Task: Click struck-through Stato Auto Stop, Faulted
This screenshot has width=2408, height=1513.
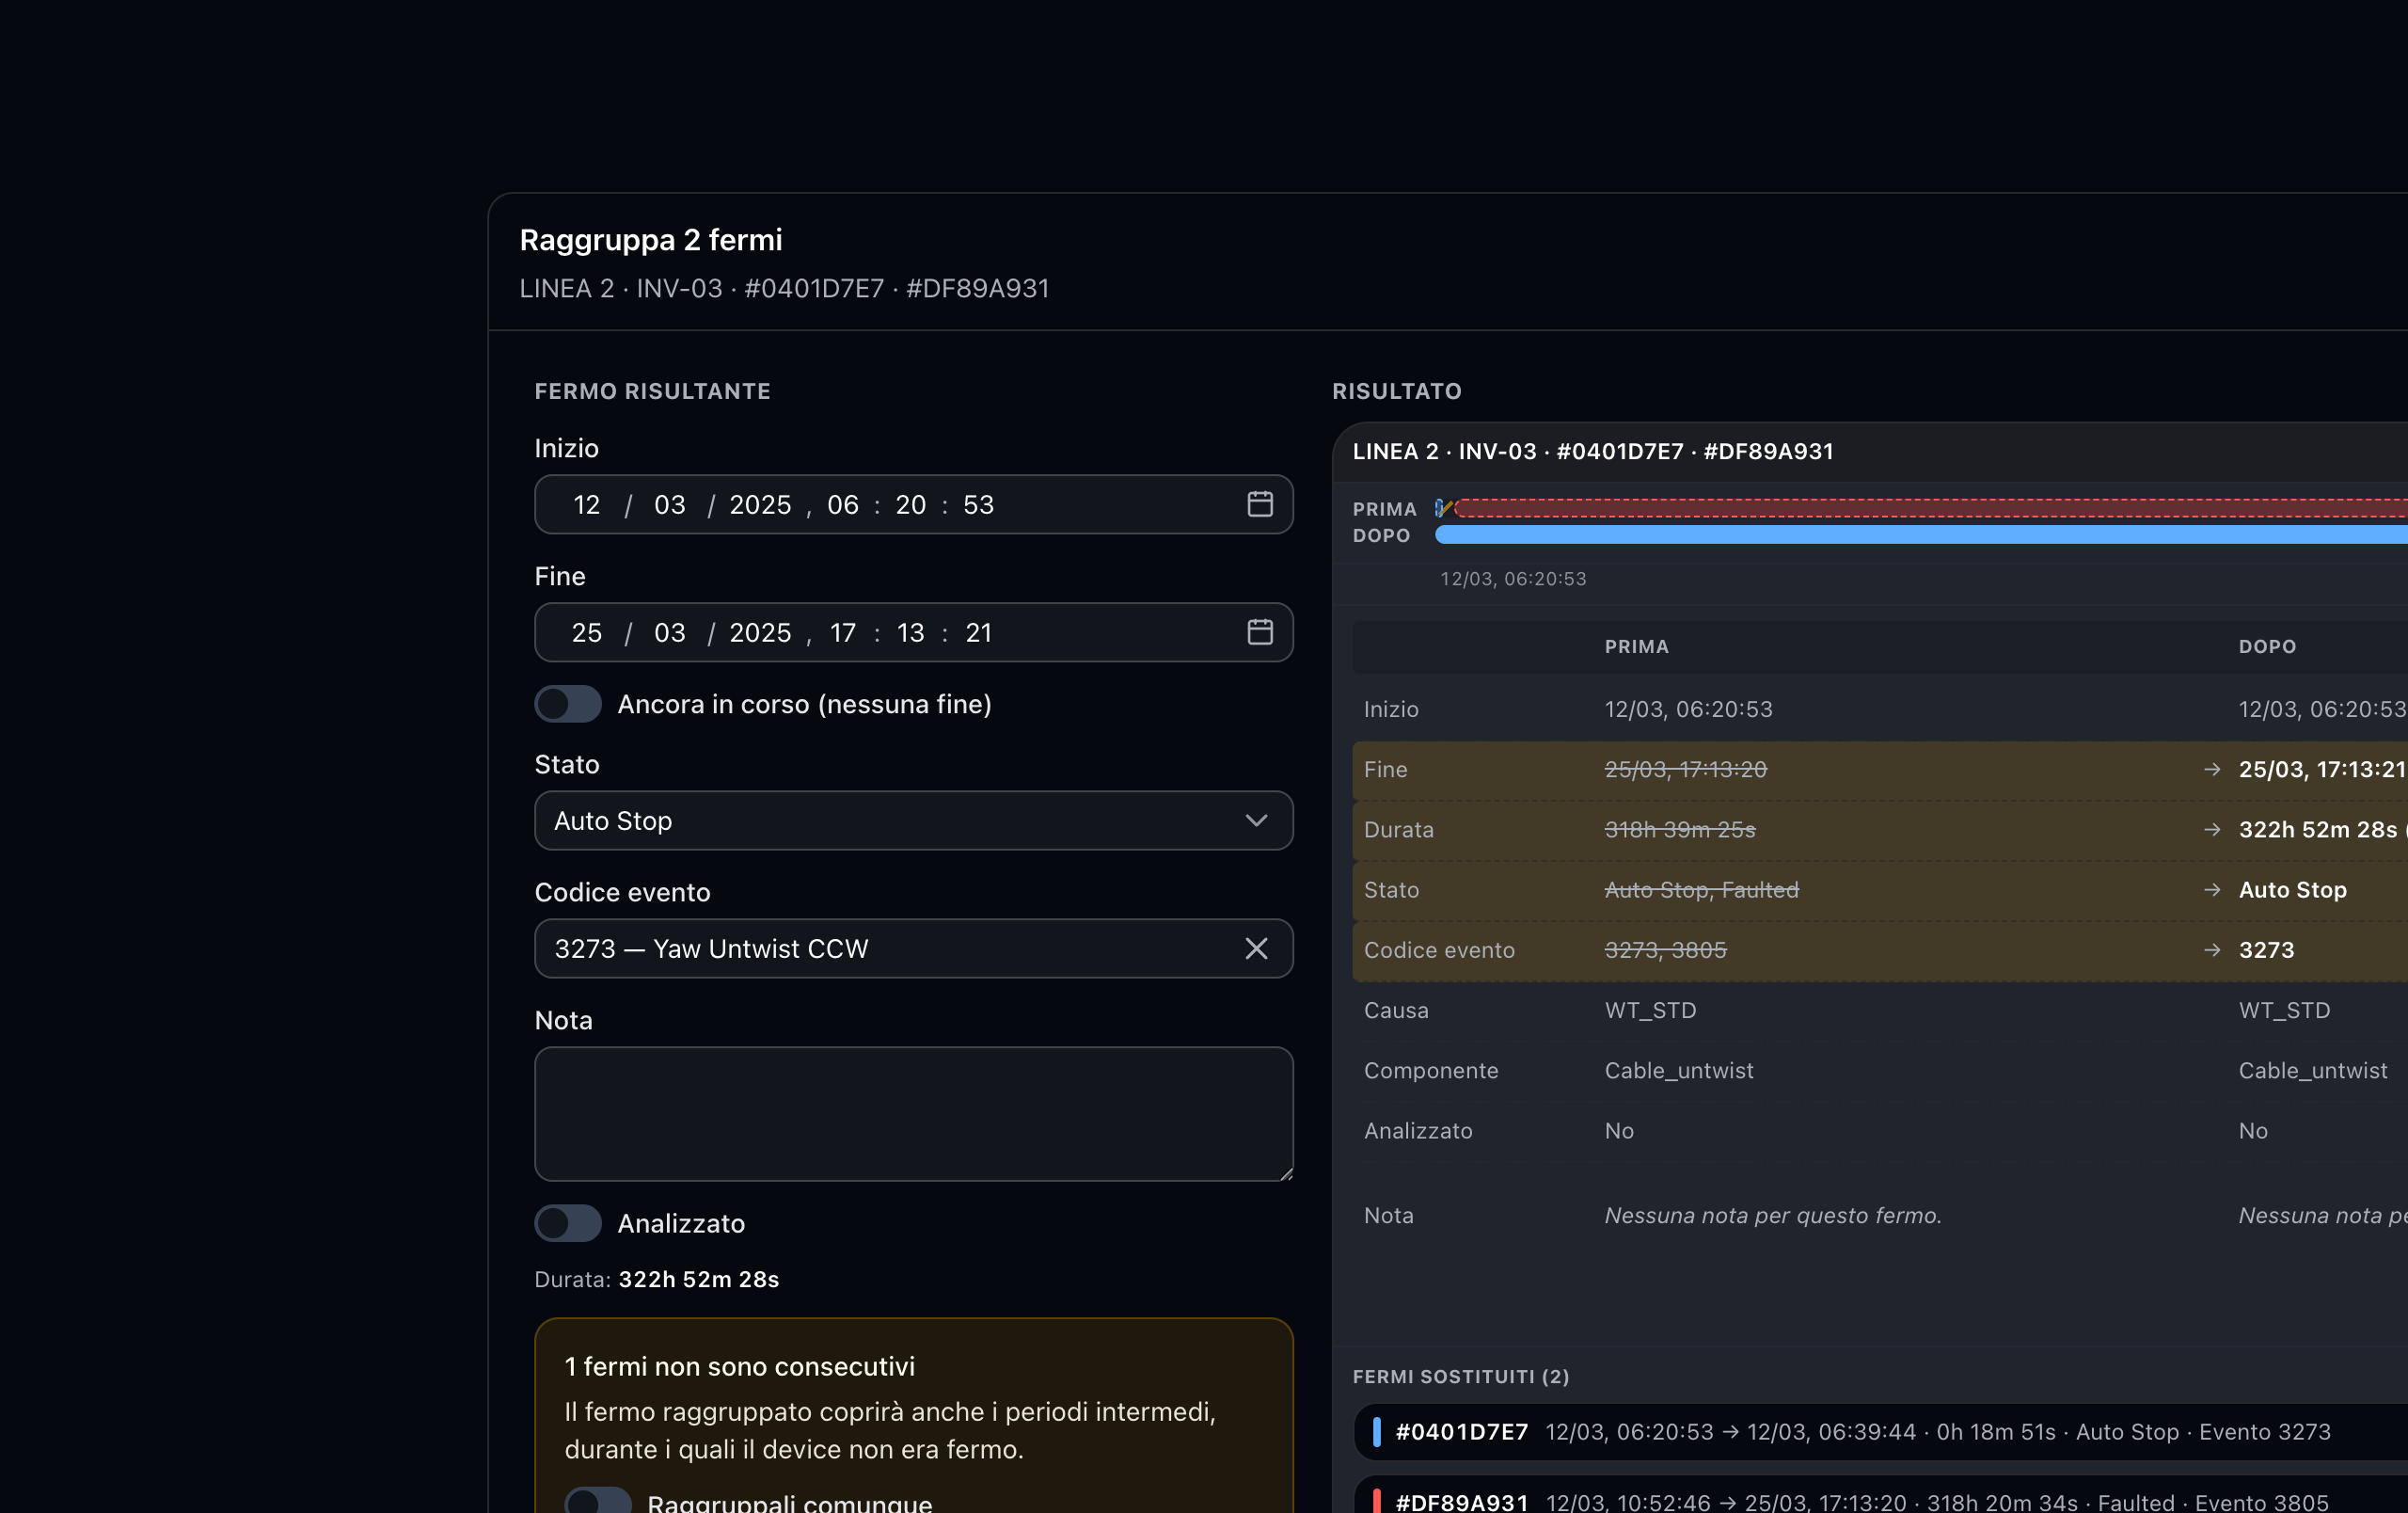Action: coord(1701,889)
